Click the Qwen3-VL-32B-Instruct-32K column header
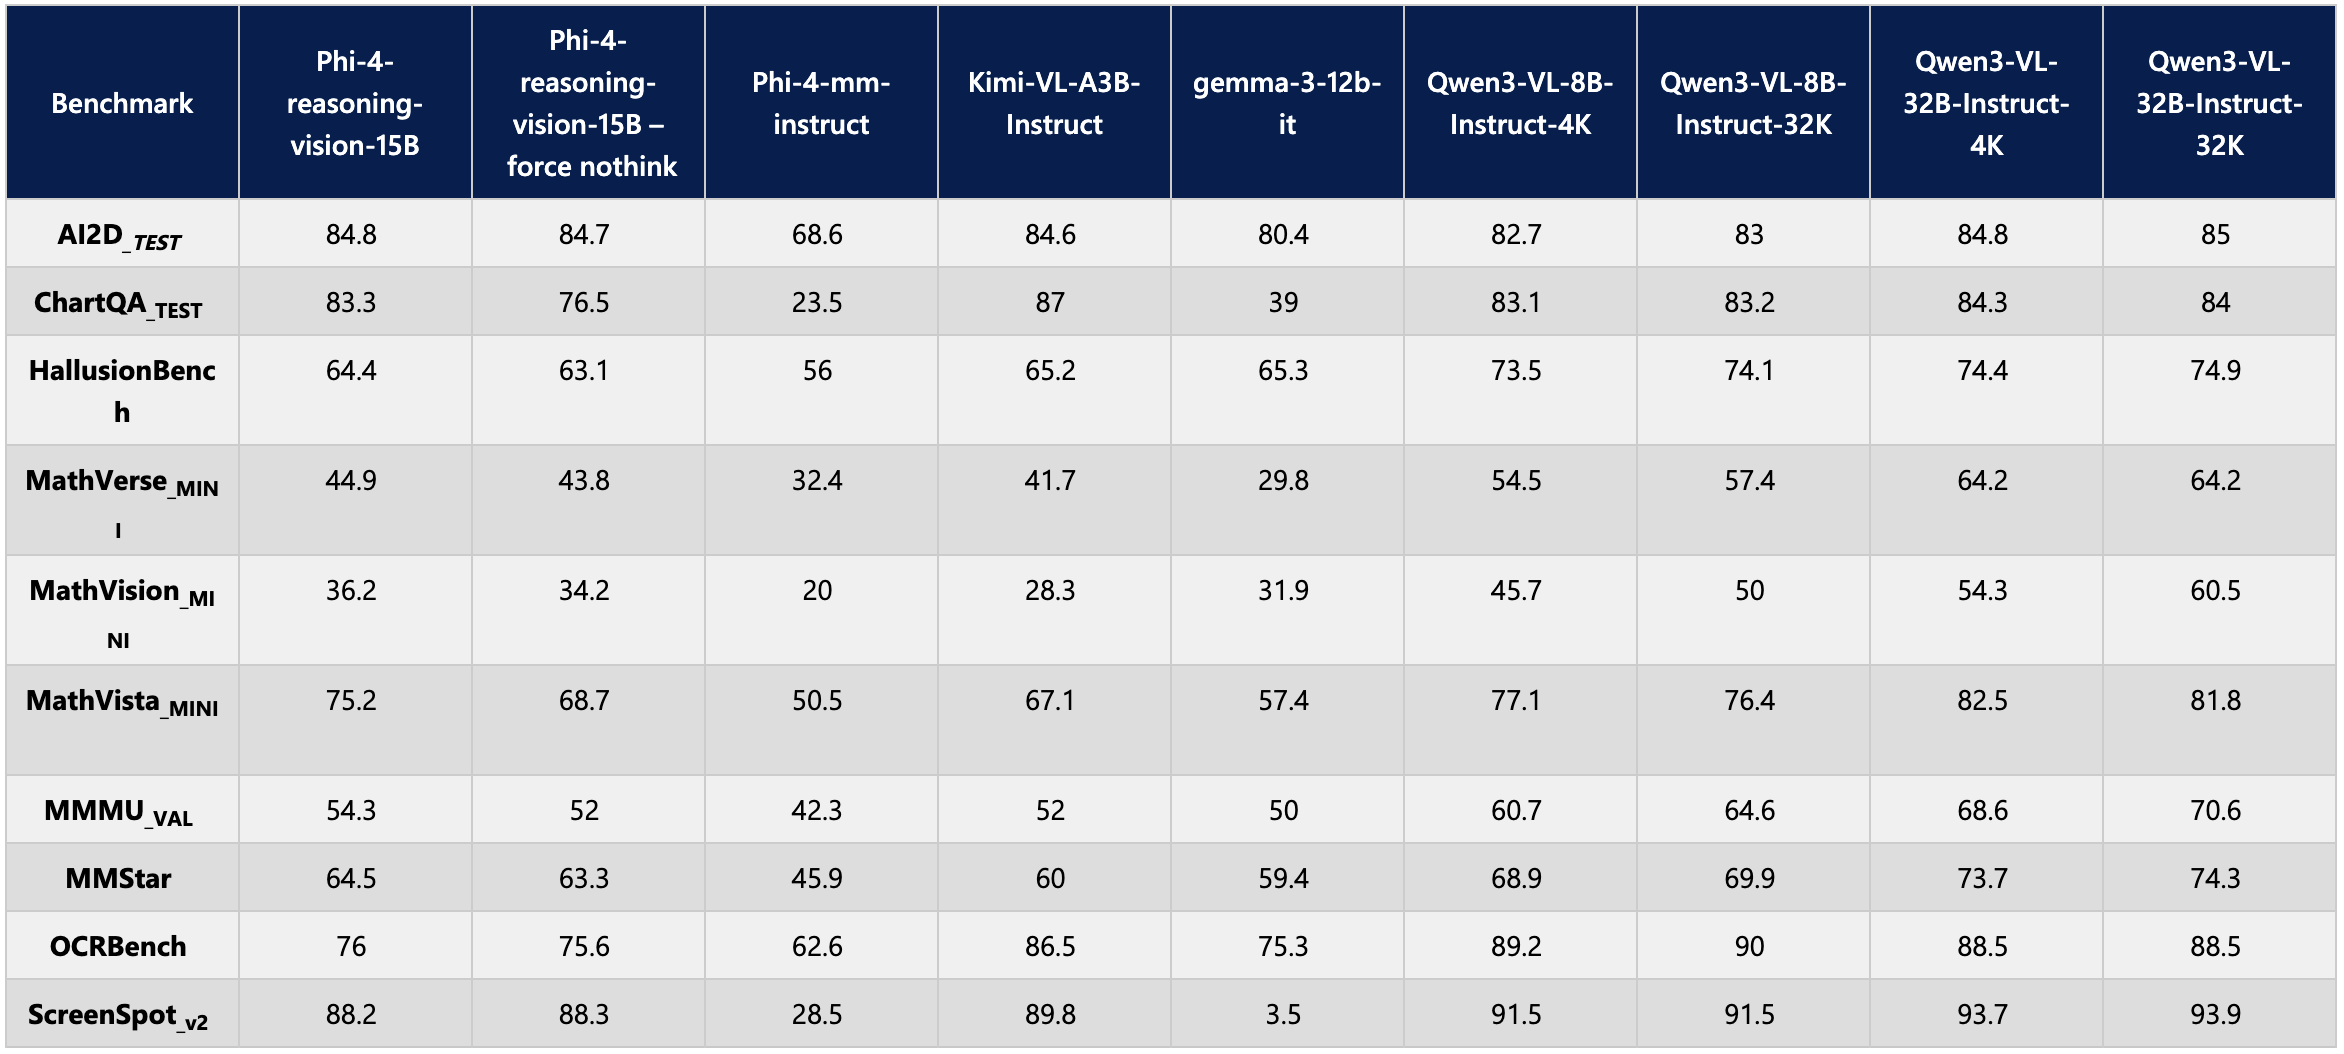The width and height of the screenshot is (2344, 1054). (2219, 103)
